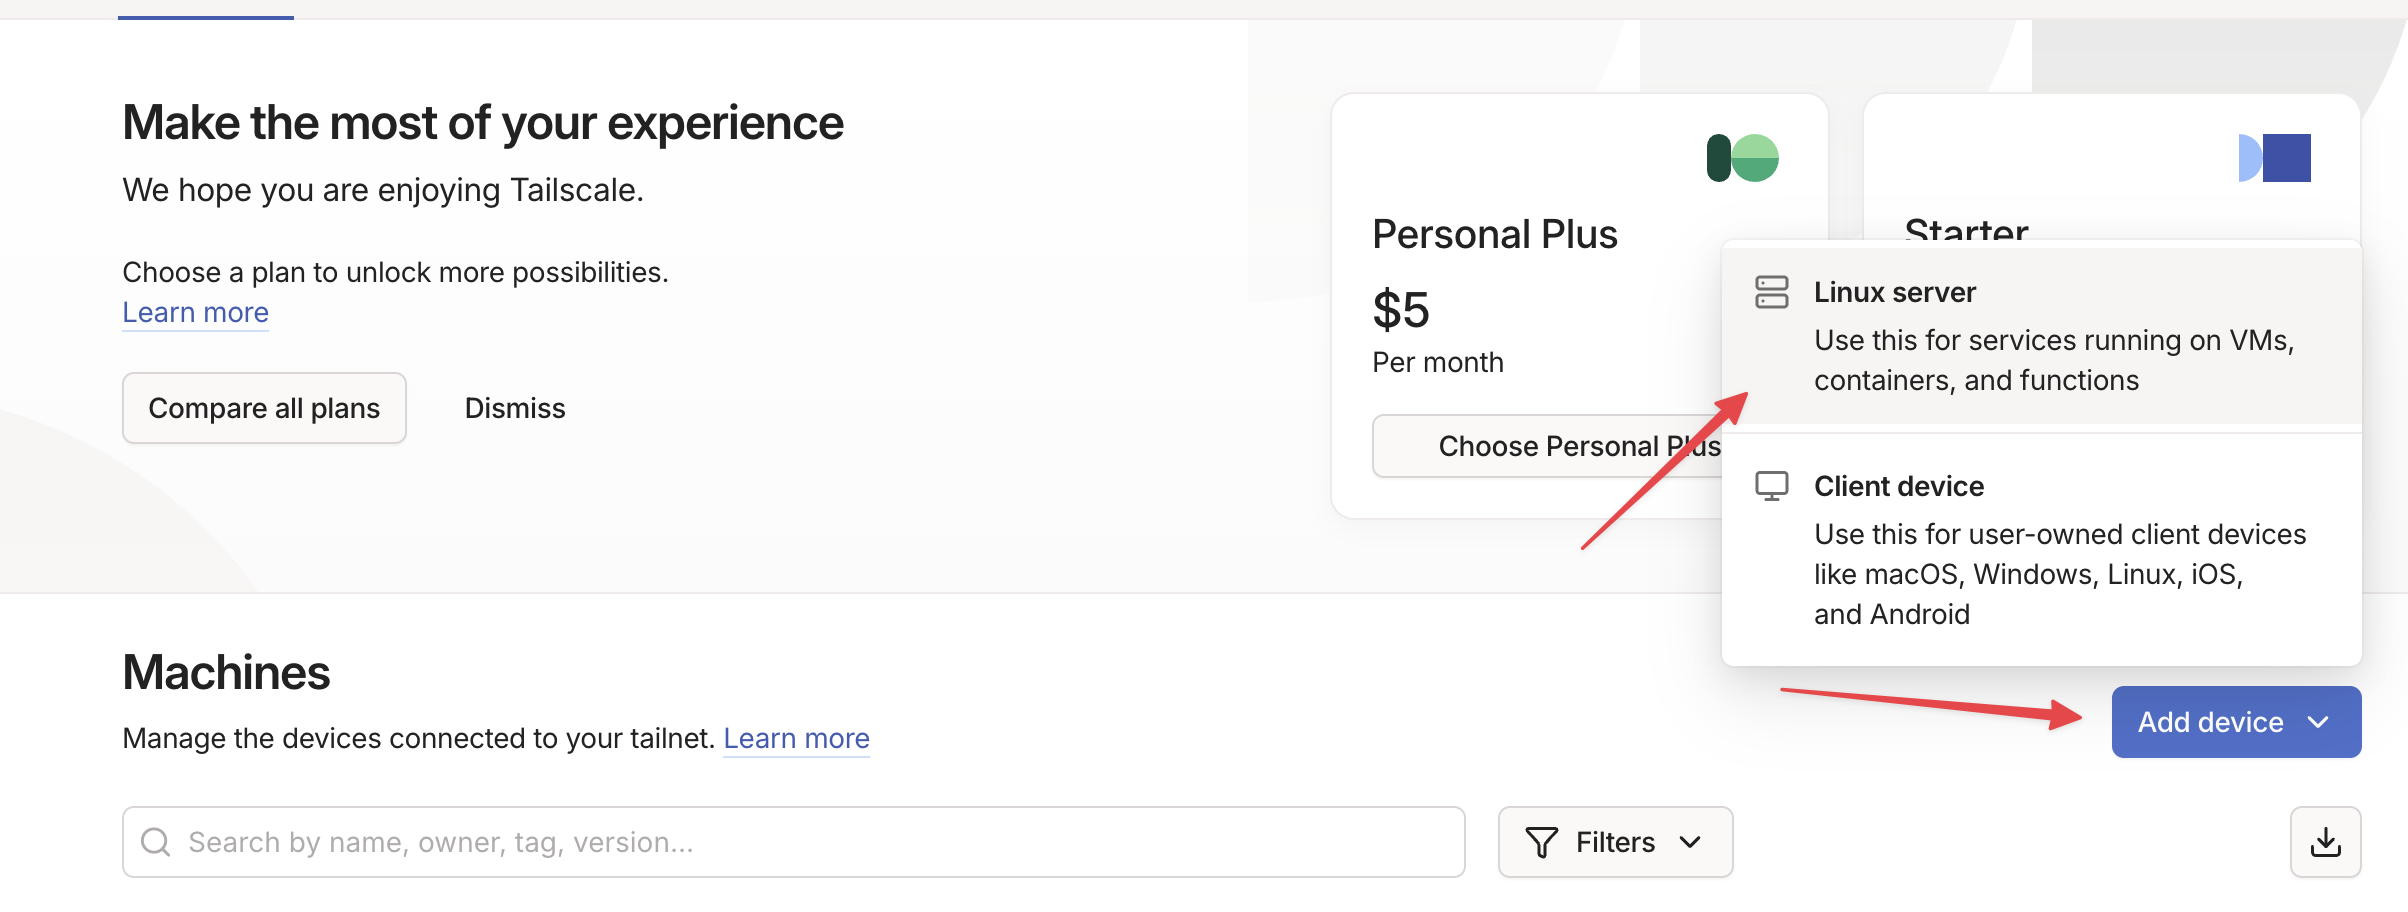Image resolution: width=2408 pixels, height=912 pixels.
Task: Click the $5 per month price text
Action: pyautogui.click(x=1401, y=310)
